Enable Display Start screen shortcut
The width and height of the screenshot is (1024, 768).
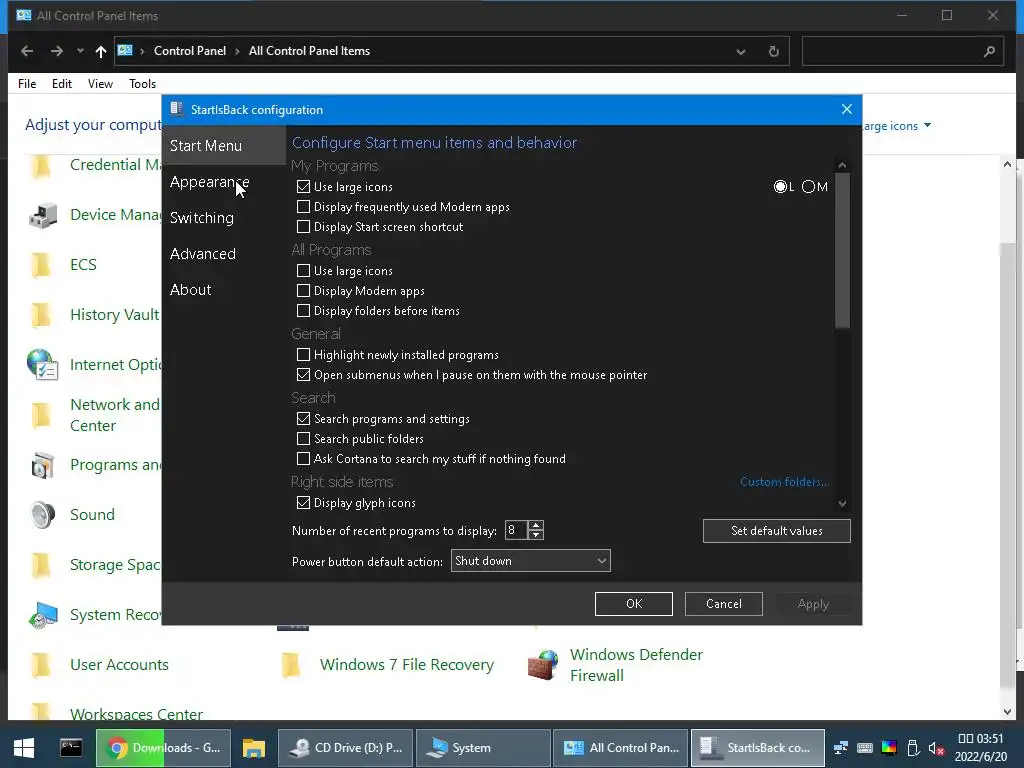(303, 227)
